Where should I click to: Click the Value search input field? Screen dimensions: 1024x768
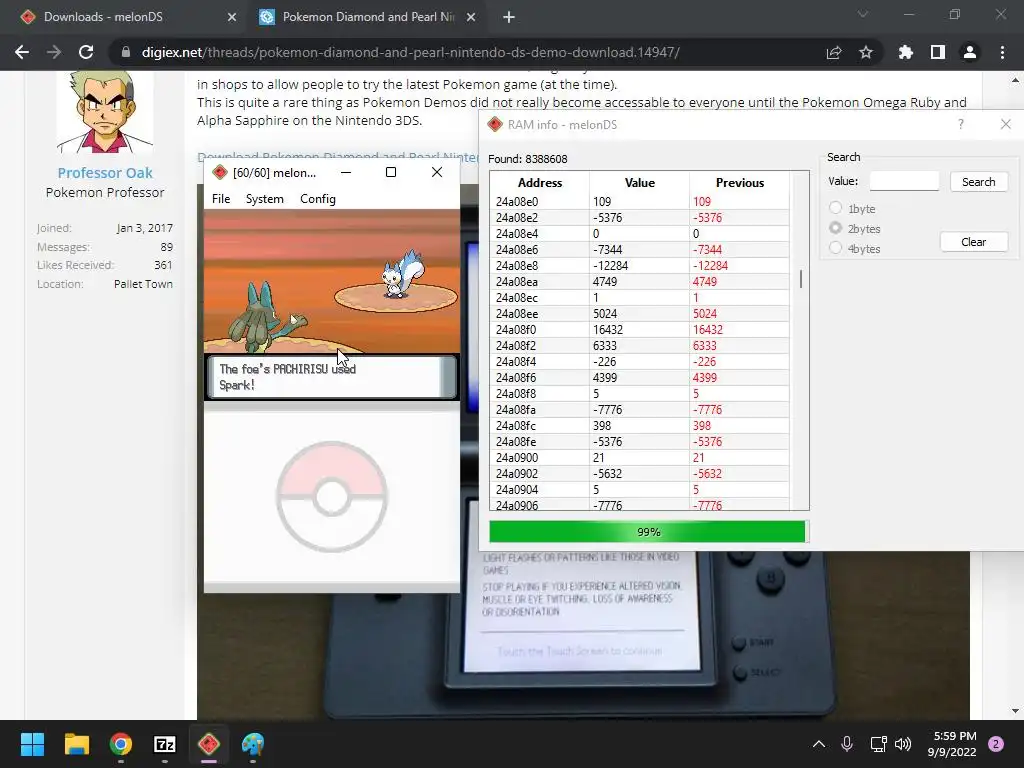click(904, 182)
